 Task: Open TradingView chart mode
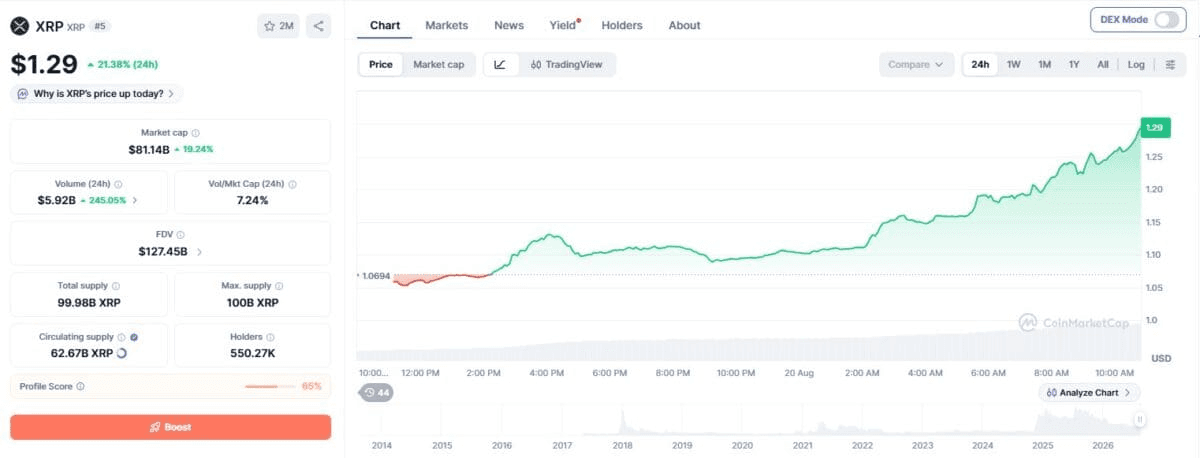(567, 64)
